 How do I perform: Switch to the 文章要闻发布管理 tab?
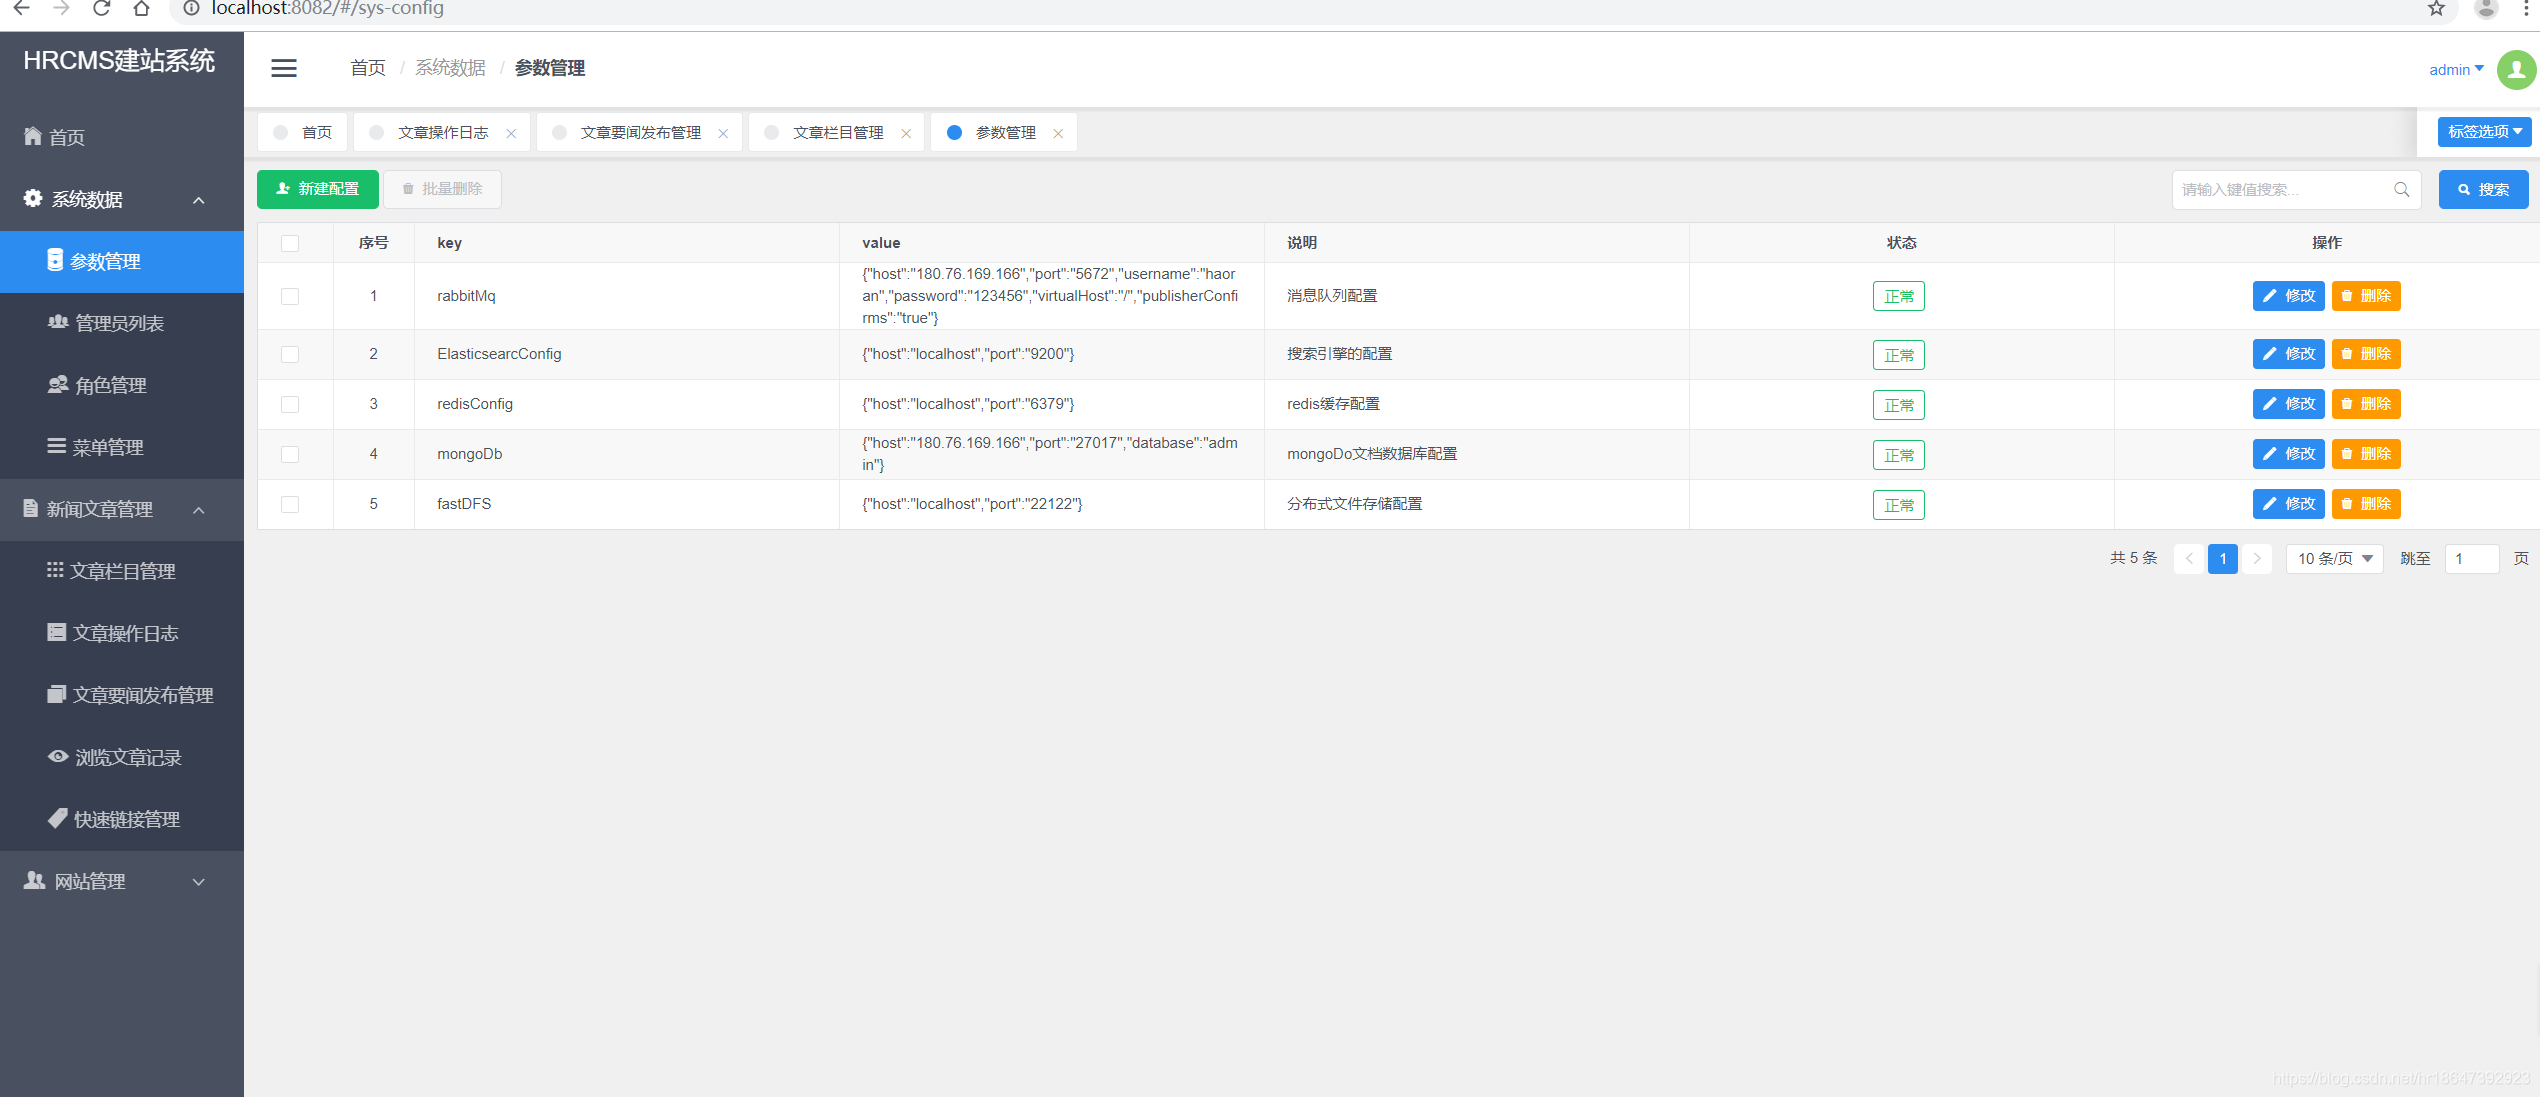(640, 132)
